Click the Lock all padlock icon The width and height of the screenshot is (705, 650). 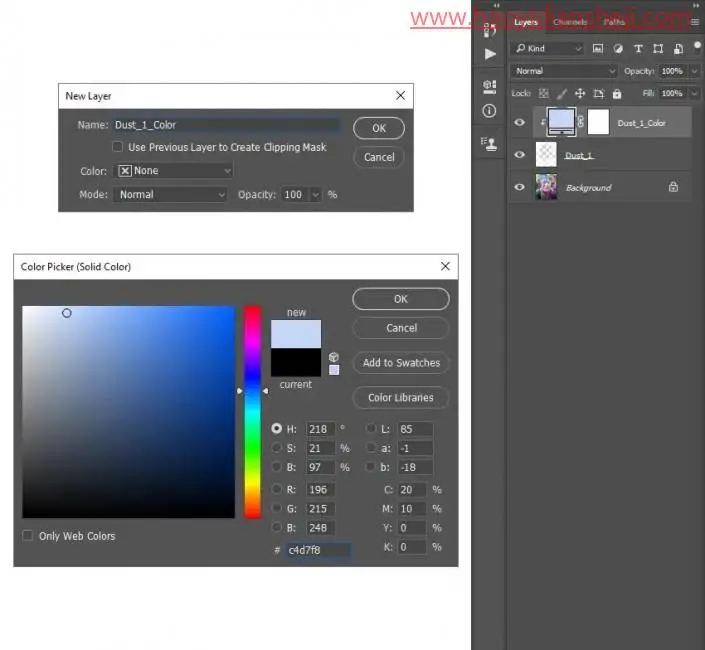pyautogui.click(x=617, y=93)
